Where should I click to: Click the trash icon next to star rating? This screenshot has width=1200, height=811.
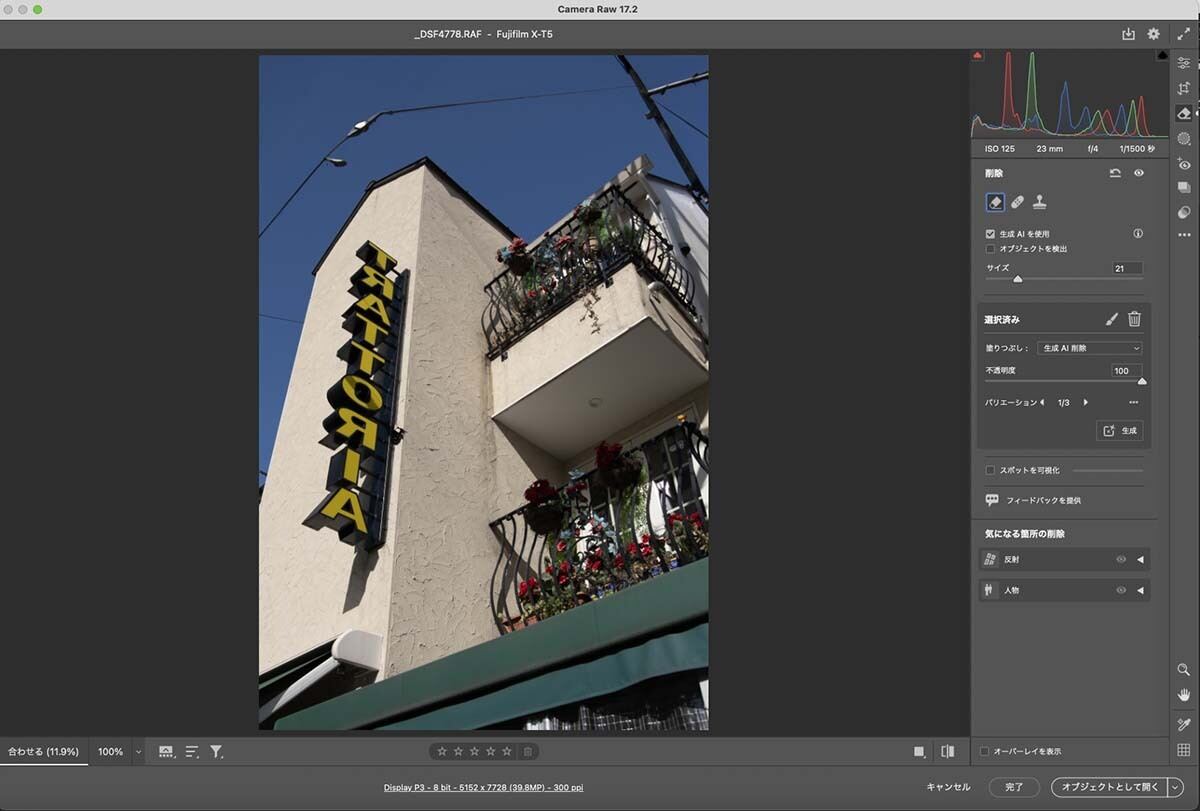(528, 751)
